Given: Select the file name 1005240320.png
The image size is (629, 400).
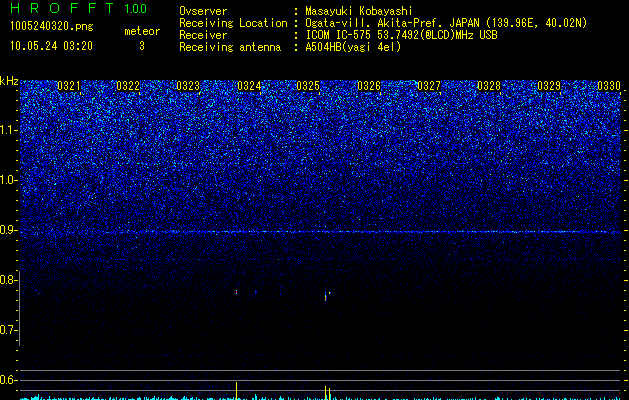Looking at the screenshot, I should (x=52, y=27).
